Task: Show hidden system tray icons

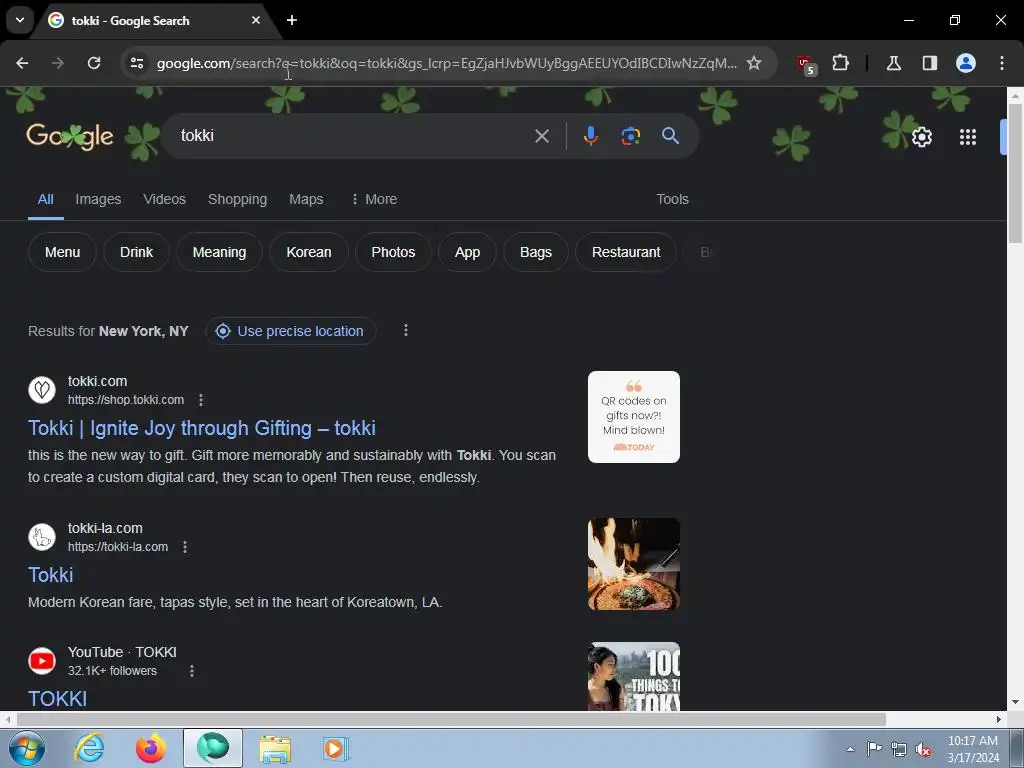Action: coord(850,749)
